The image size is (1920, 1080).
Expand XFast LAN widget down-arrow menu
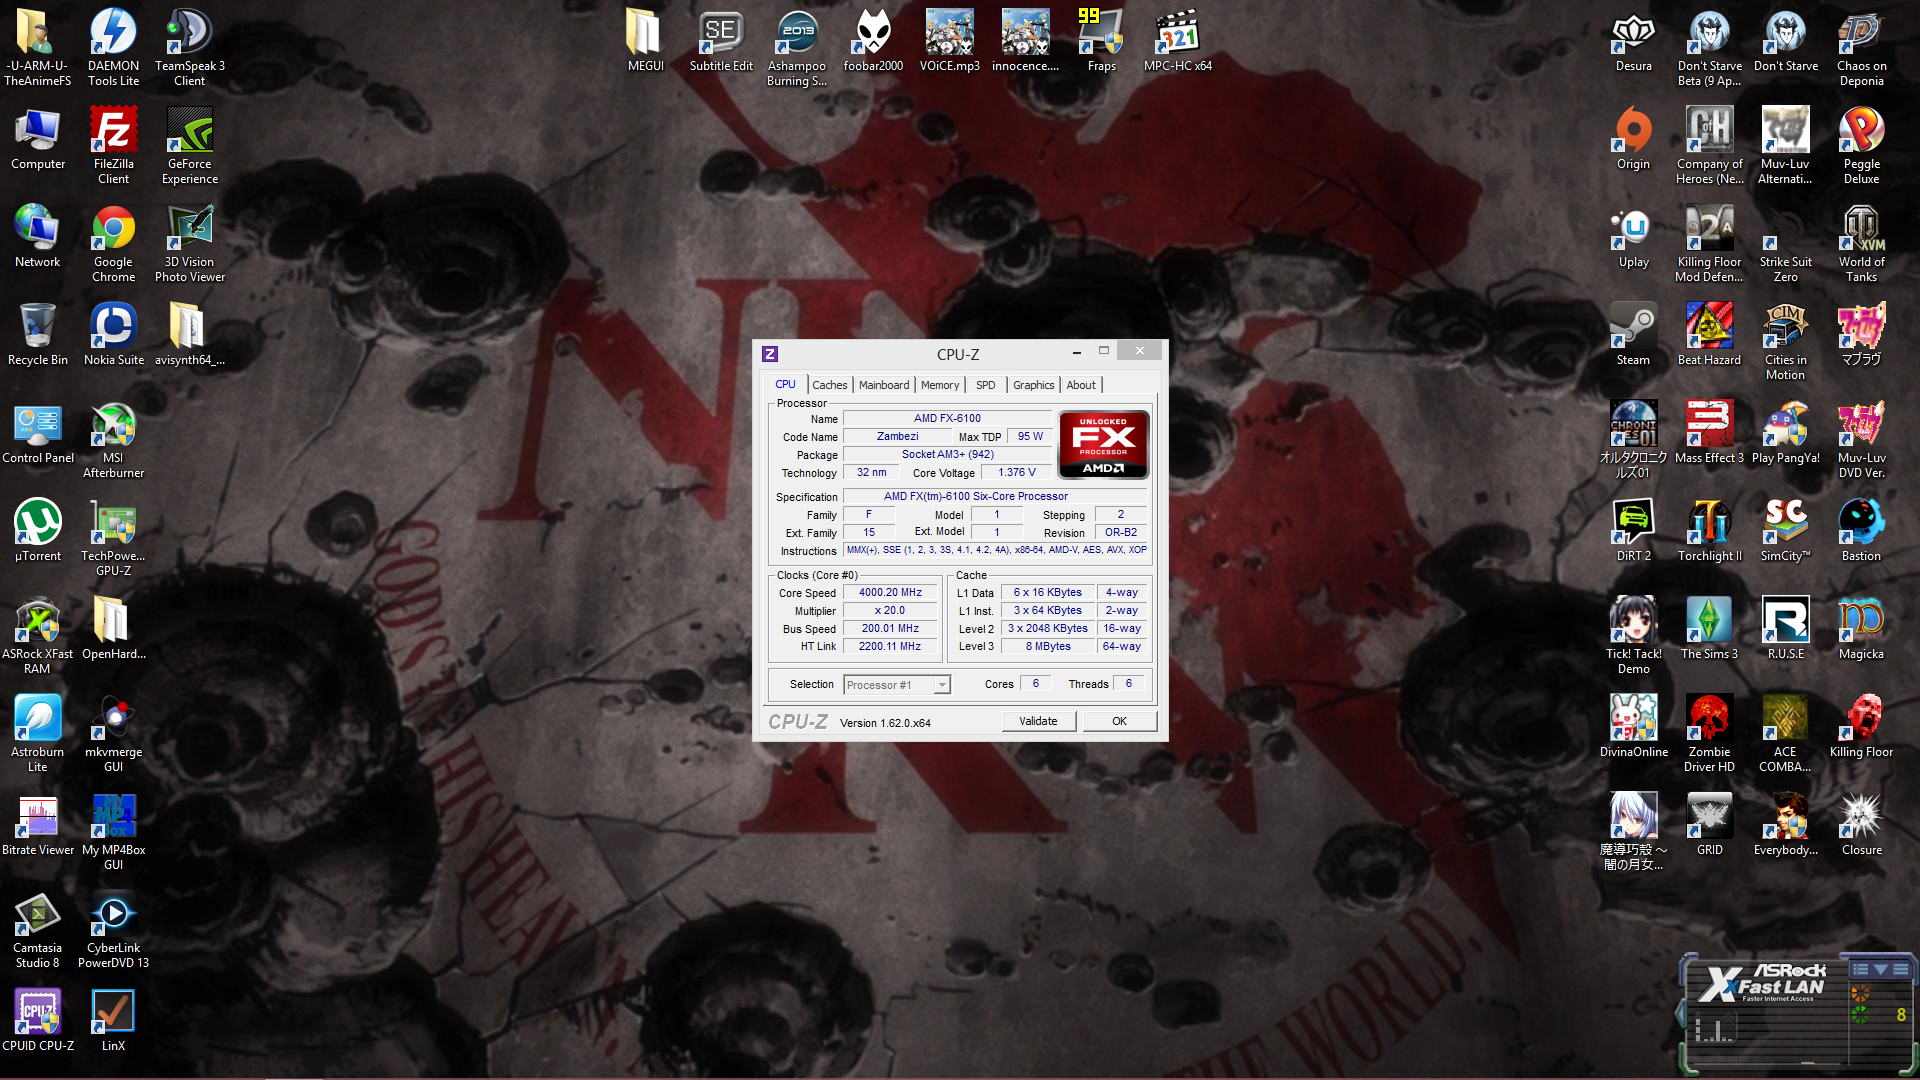[x=1880, y=969]
